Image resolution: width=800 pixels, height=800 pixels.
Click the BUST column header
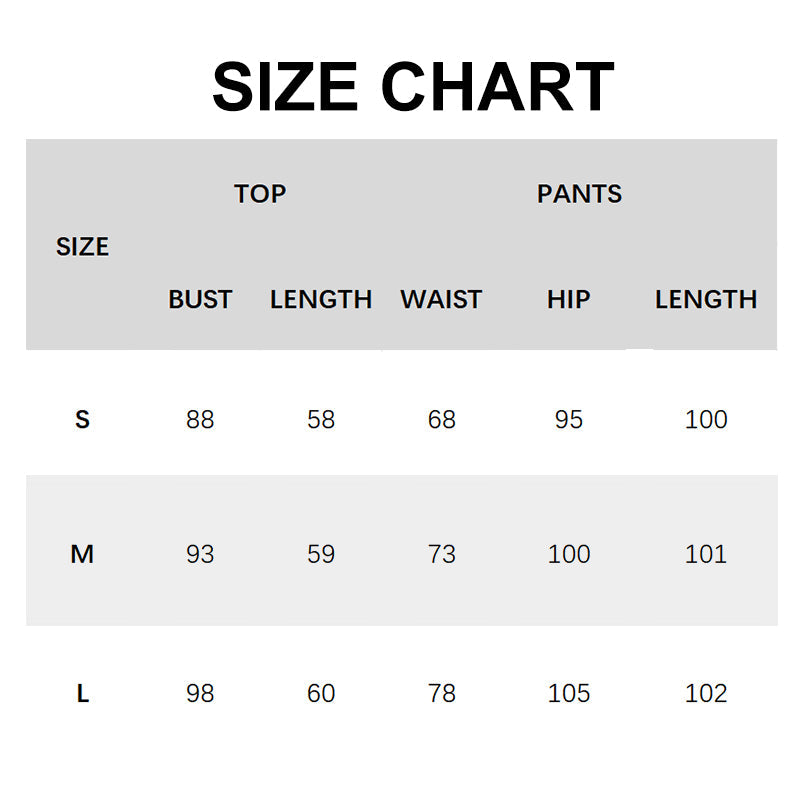coord(200,299)
